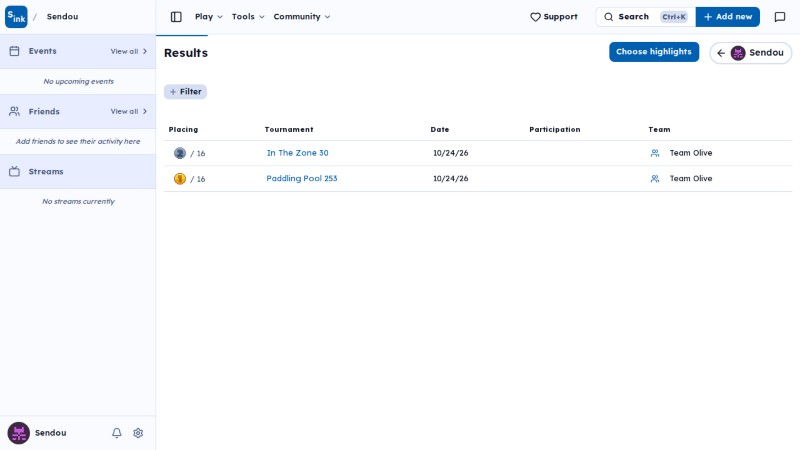Click the Tournament column header
800x450 pixels.
click(x=289, y=130)
